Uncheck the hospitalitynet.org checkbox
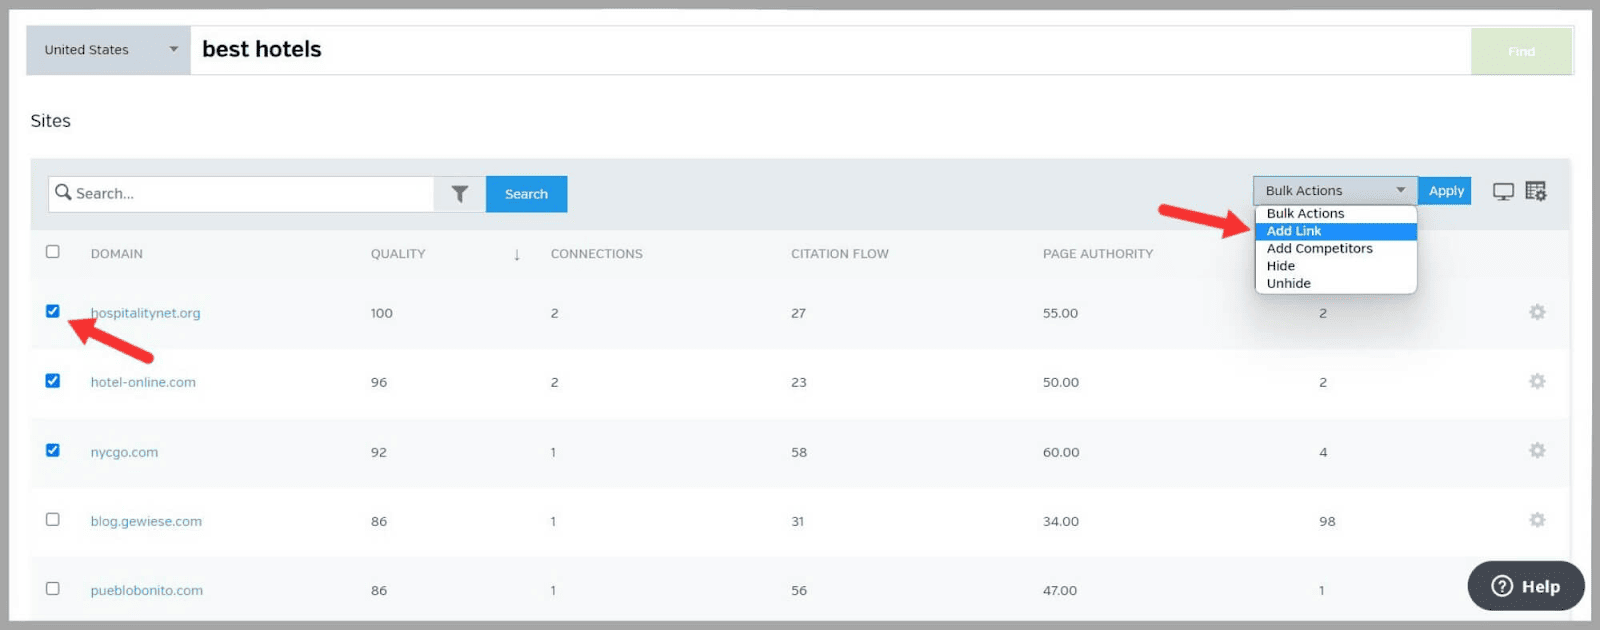The height and width of the screenshot is (630, 1600). tap(53, 312)
